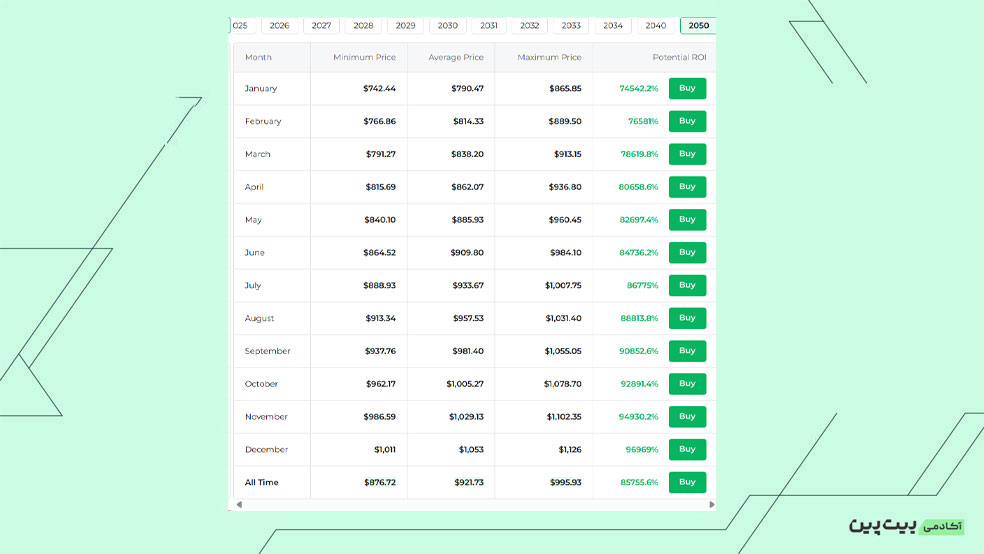
Task: Click All Time average price $921.73
Action: click(469, 482)
